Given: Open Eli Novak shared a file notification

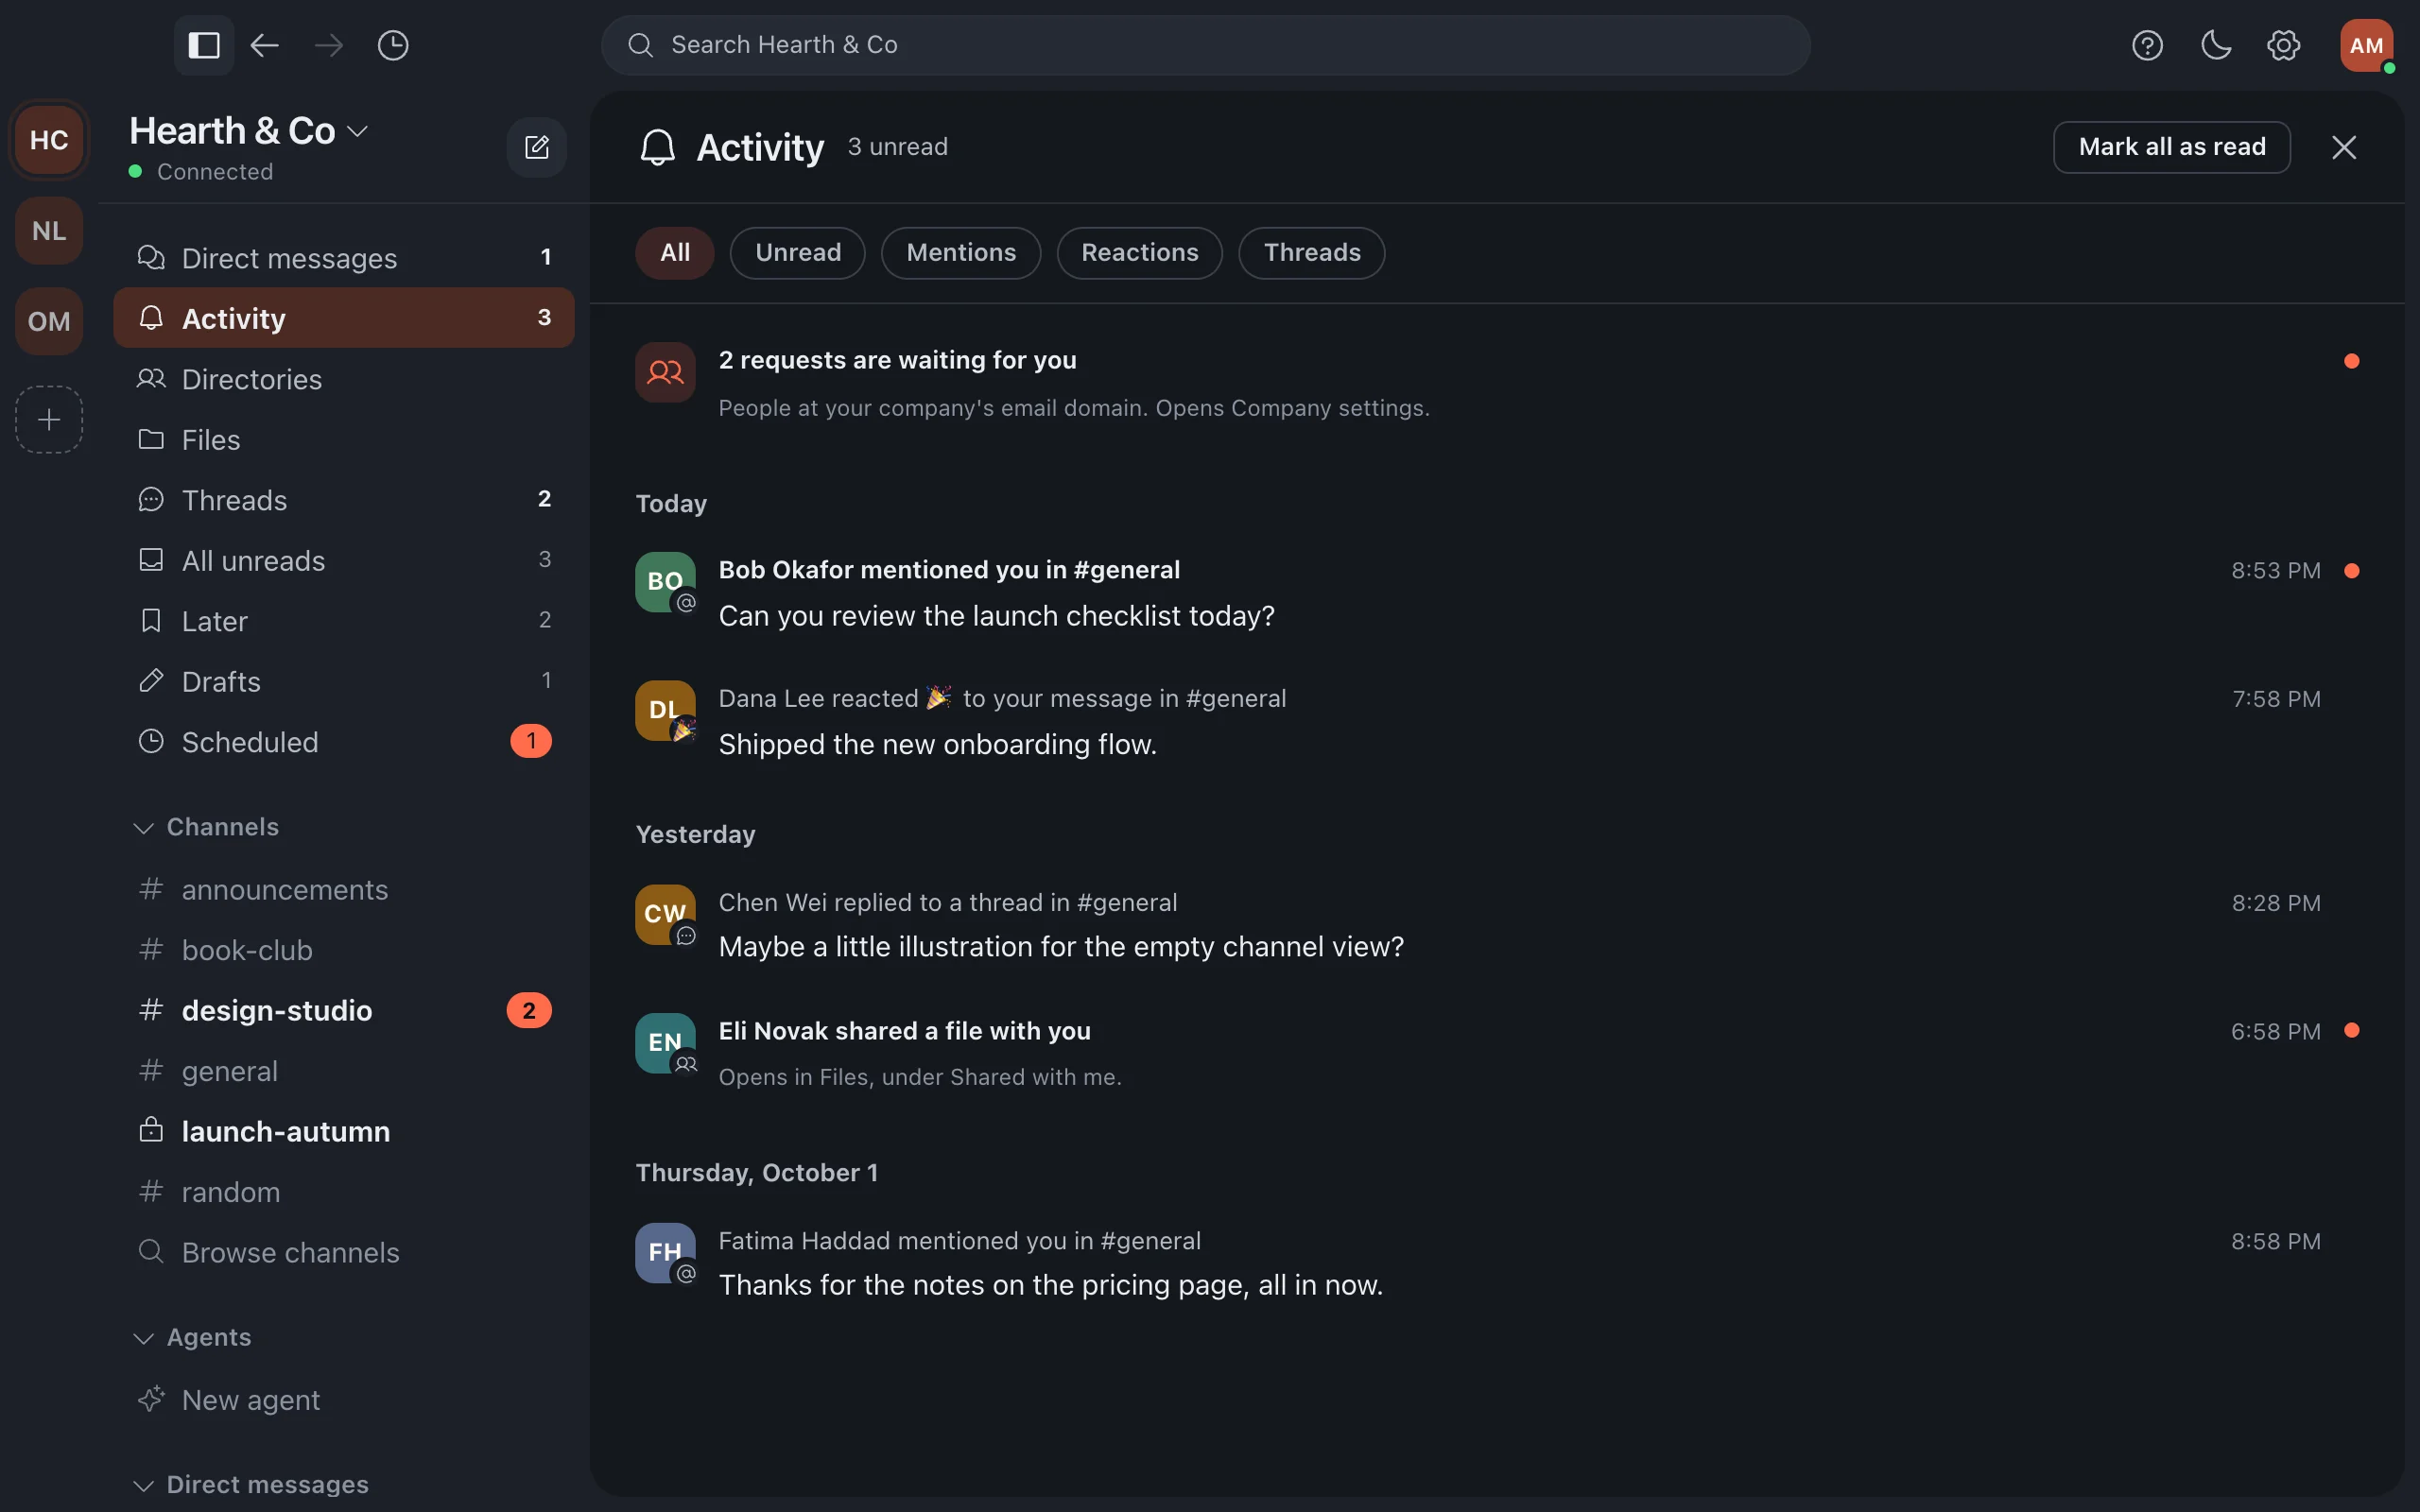Looking at the screenshot, I should (x=1497, y=1053).
